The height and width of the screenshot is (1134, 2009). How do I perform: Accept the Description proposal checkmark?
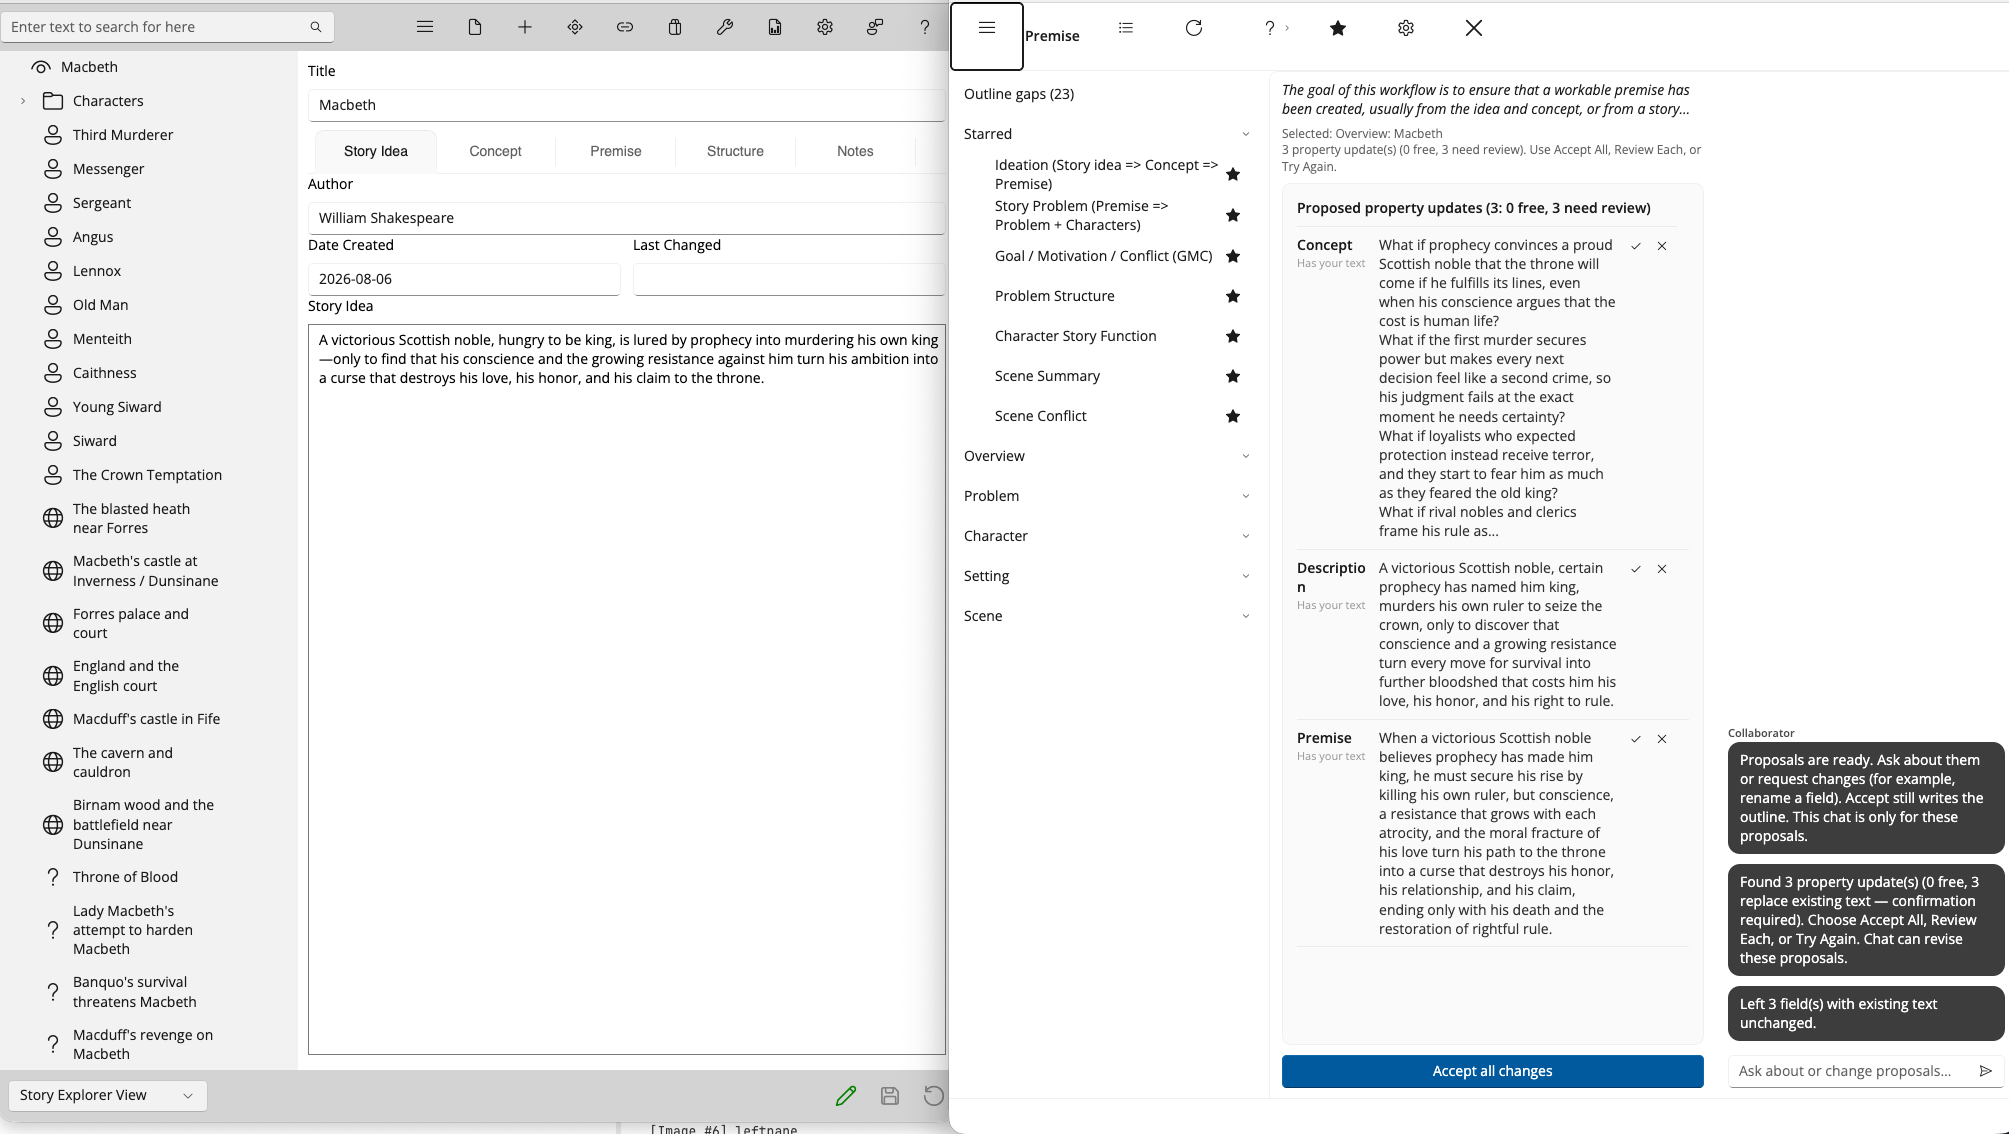tap(1636, 569)
